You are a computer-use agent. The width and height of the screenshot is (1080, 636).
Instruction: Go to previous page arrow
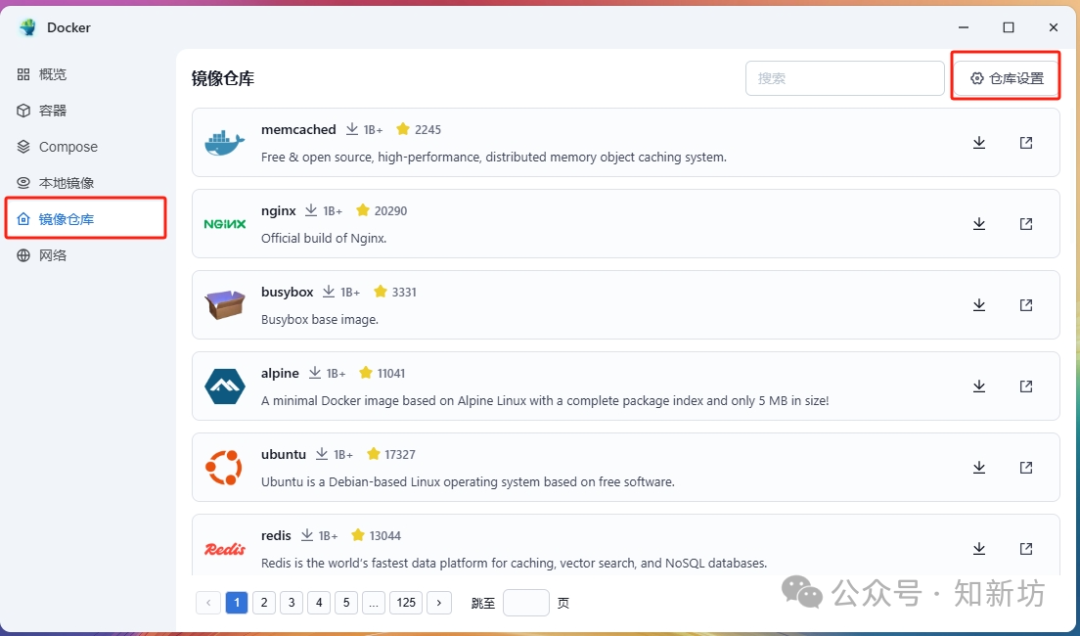coord(208,603)
